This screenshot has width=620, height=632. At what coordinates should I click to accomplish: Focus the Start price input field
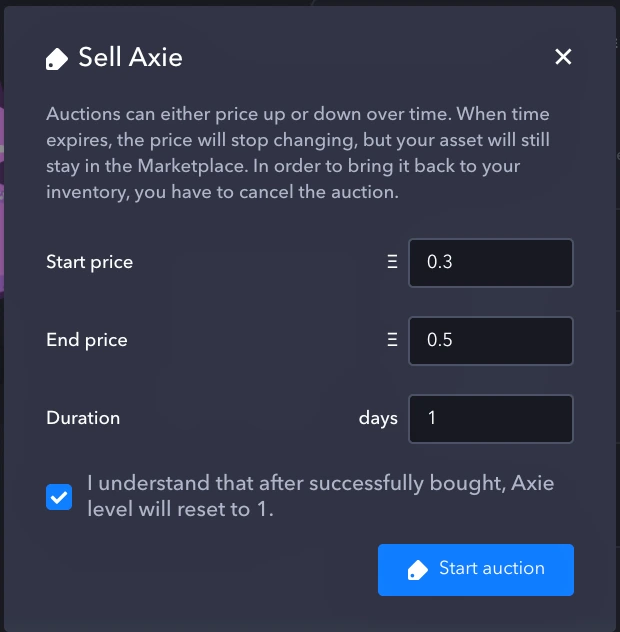click(491, 263)
